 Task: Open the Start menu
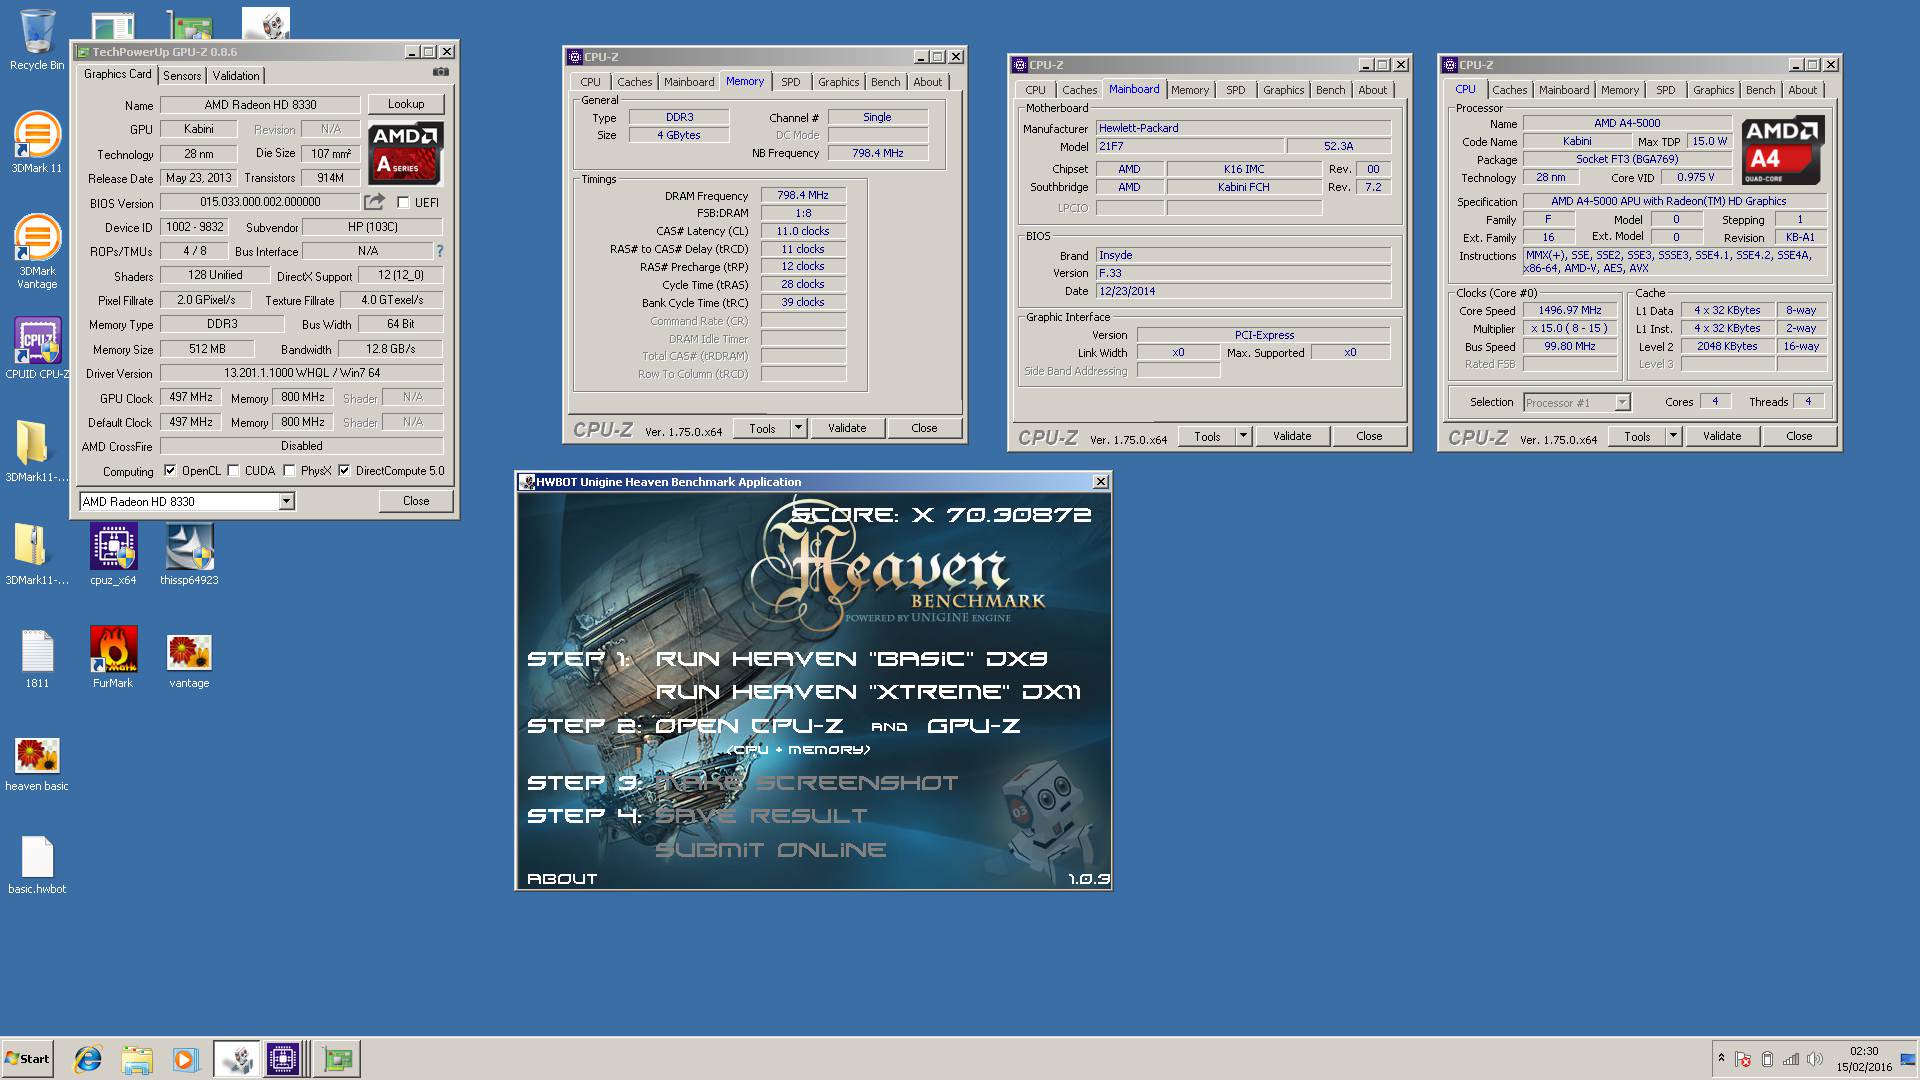pyautogui.click(x=27, y=1059)
